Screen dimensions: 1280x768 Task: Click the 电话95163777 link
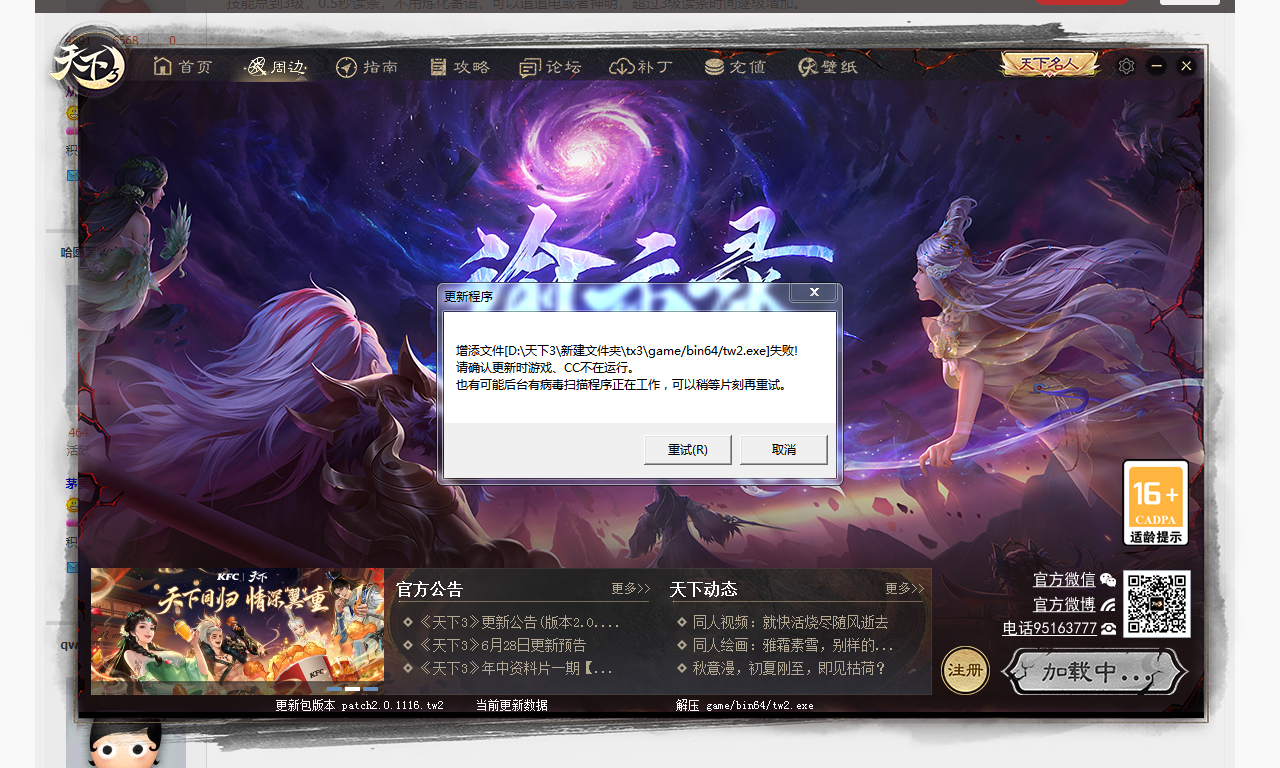coord(1050,628)
